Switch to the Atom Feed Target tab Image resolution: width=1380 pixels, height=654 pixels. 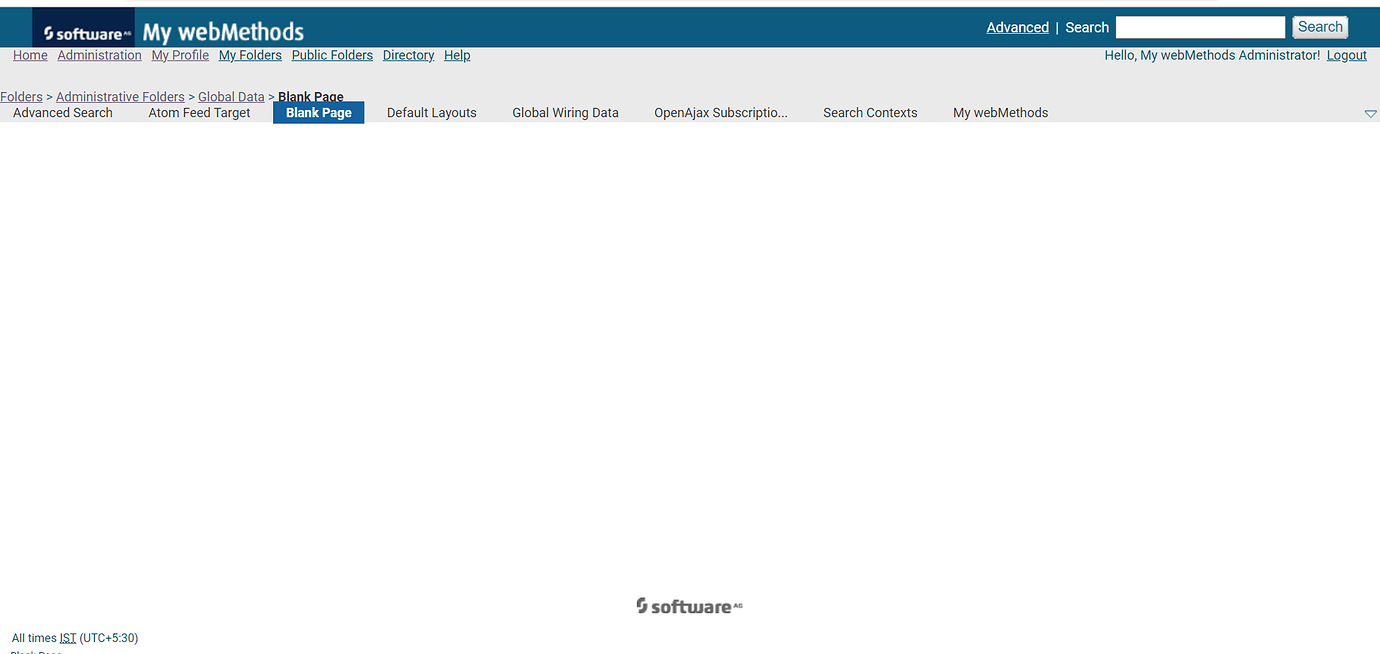coord(199,113)
